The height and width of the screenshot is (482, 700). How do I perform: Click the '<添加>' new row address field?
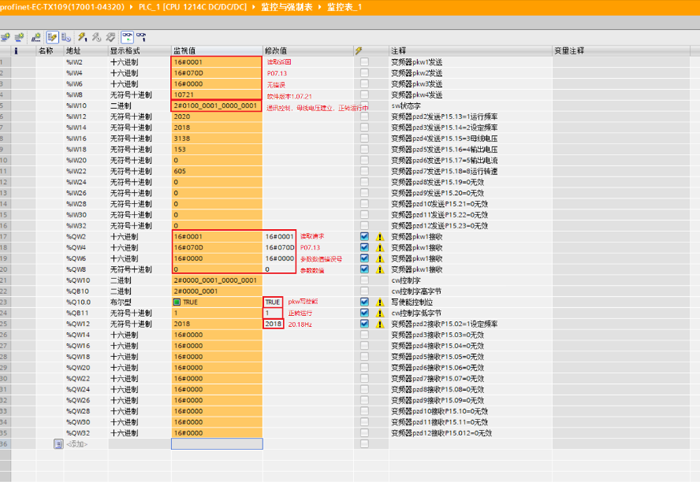[78, 443]
